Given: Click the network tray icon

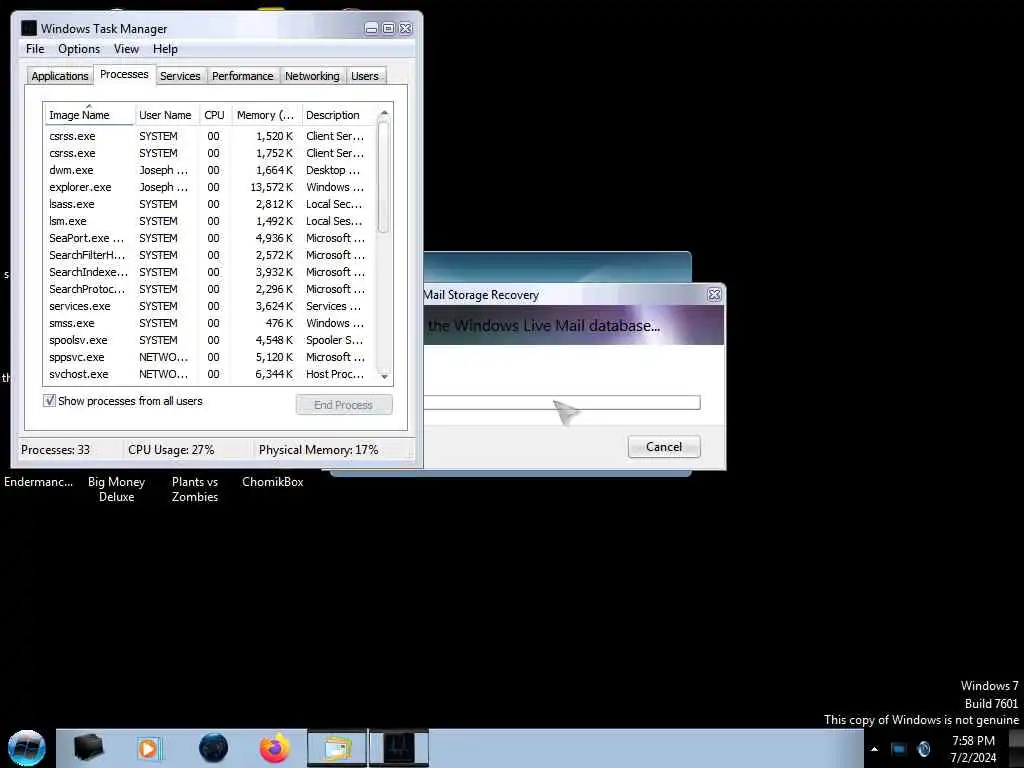Looking at the screenshot, I should pyautogui.click(x=899, y=749).
